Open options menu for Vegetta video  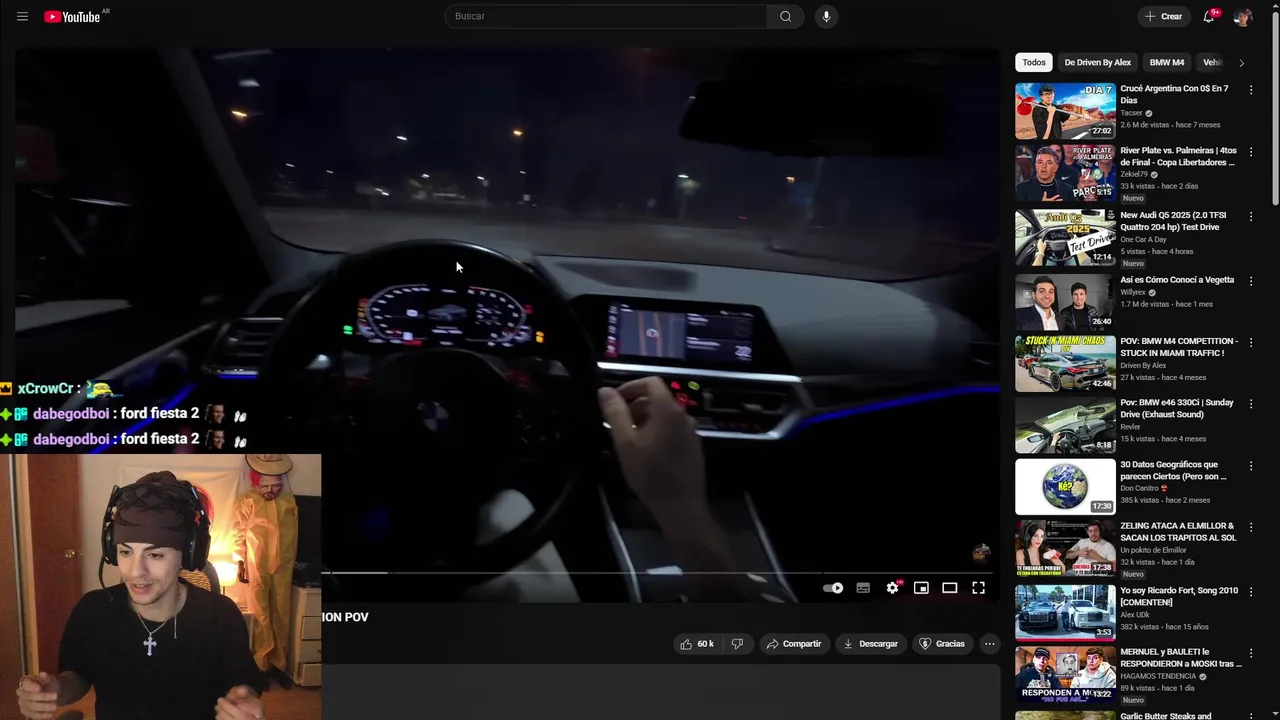1251,281
